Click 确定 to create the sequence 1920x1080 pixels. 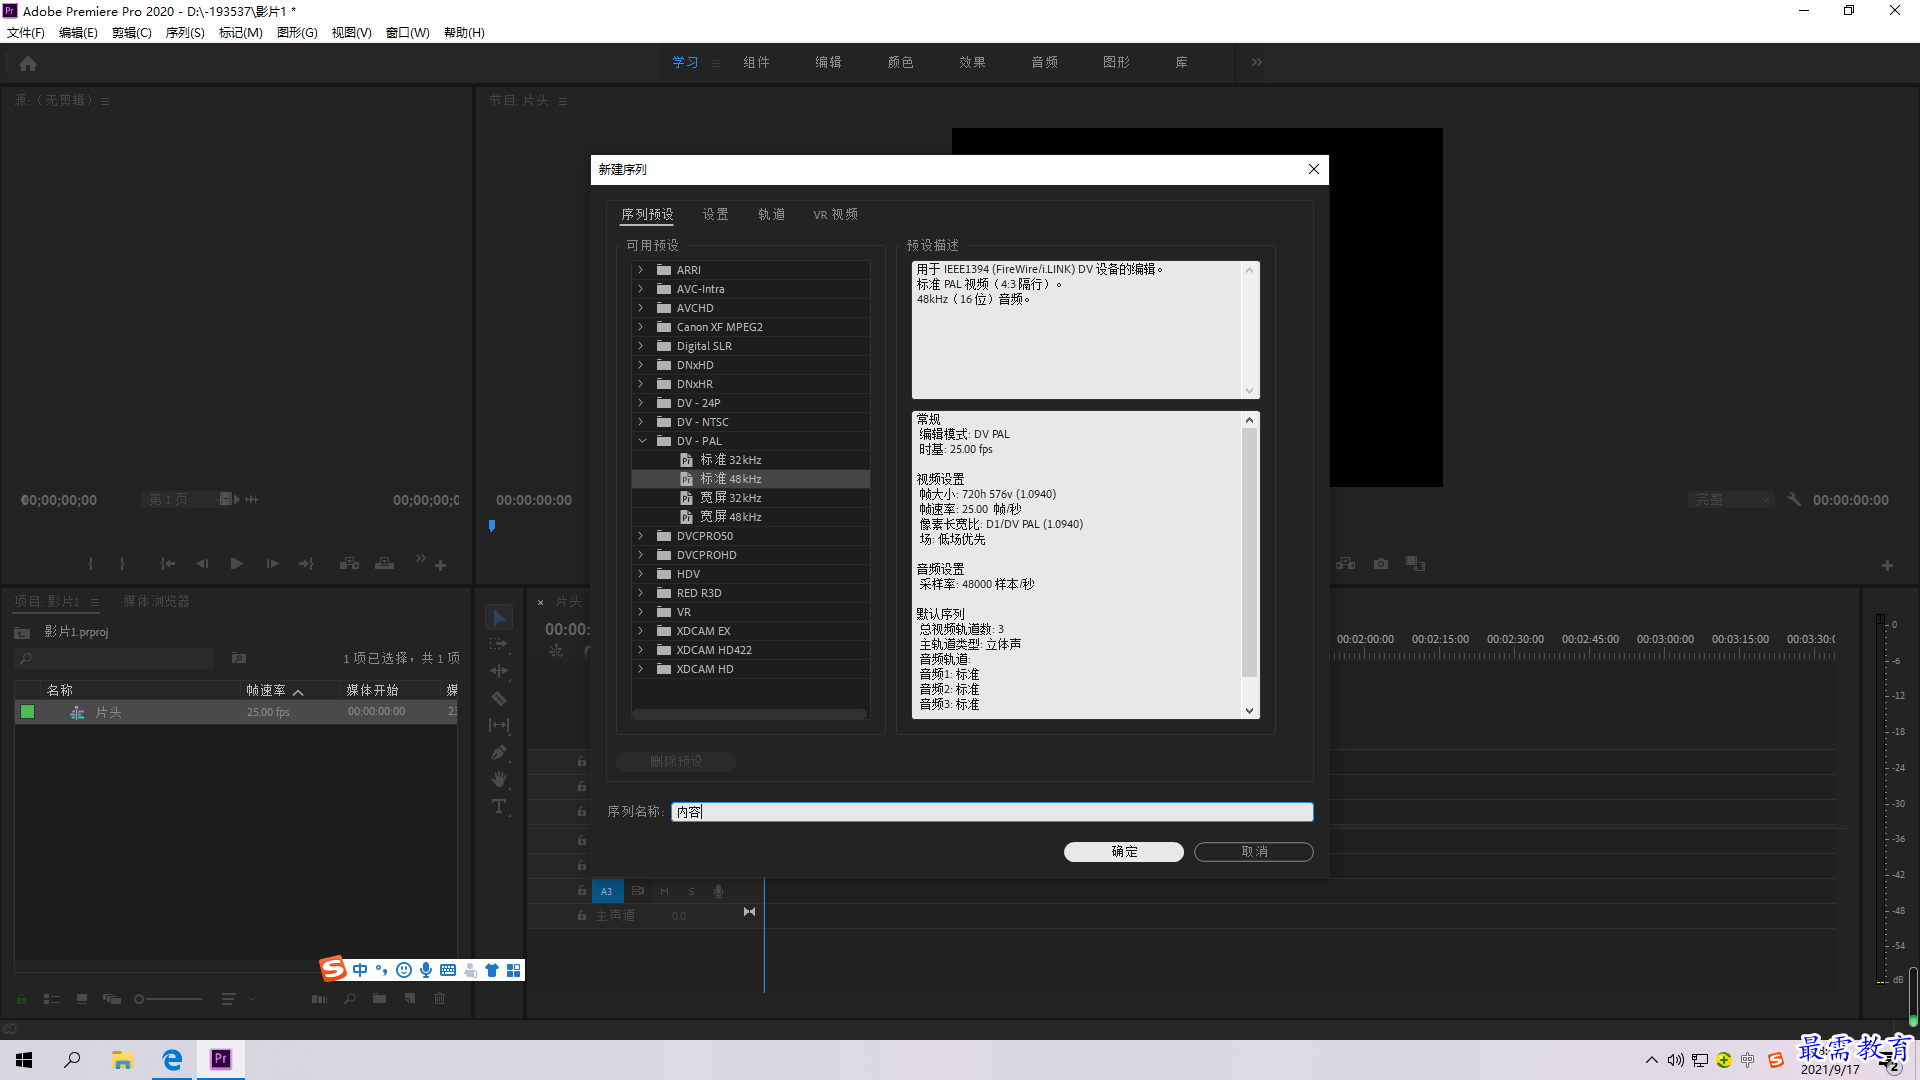(x=1124, y=852)
